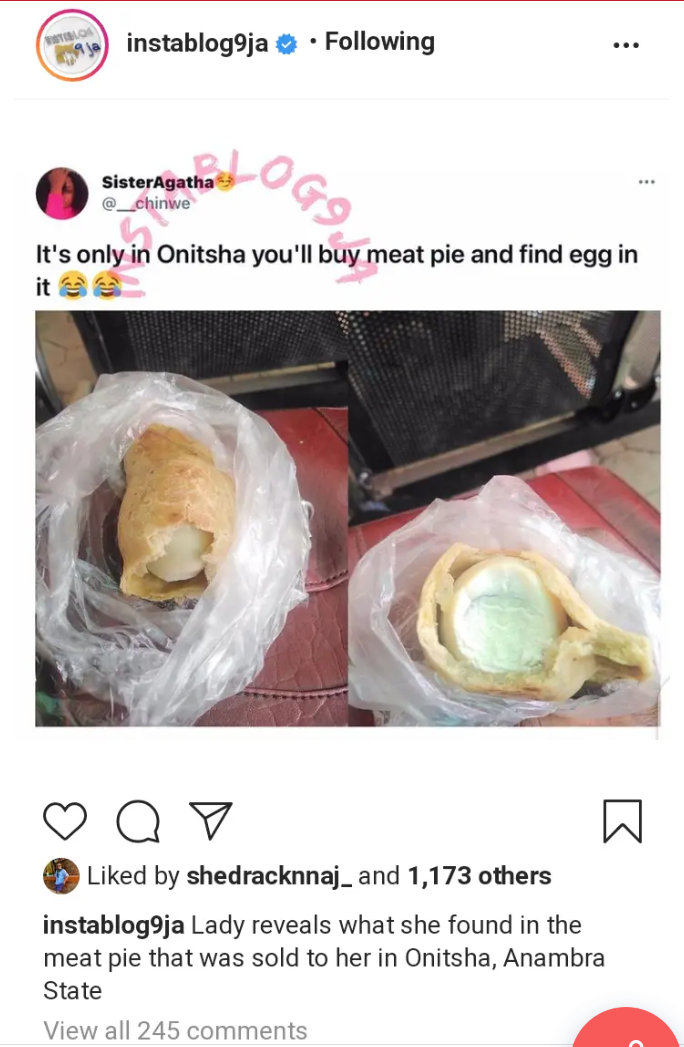Select the @__chinwe handle text
The image size is (684, 1047).
tap(146, 203)
